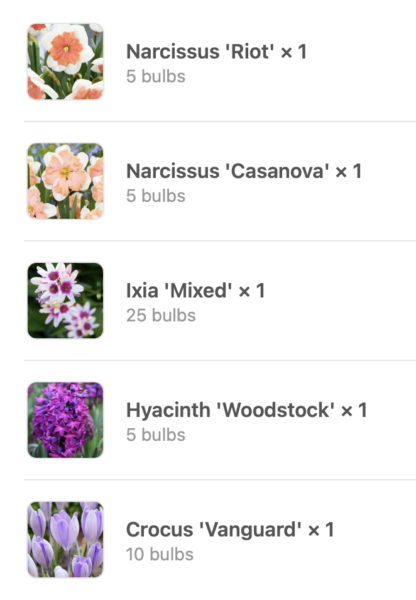The height and width of the screenshot is (600, 416).
Task: Click '5 bulbs' under Narcissus 'Casanova'
Action: (156, 196)
